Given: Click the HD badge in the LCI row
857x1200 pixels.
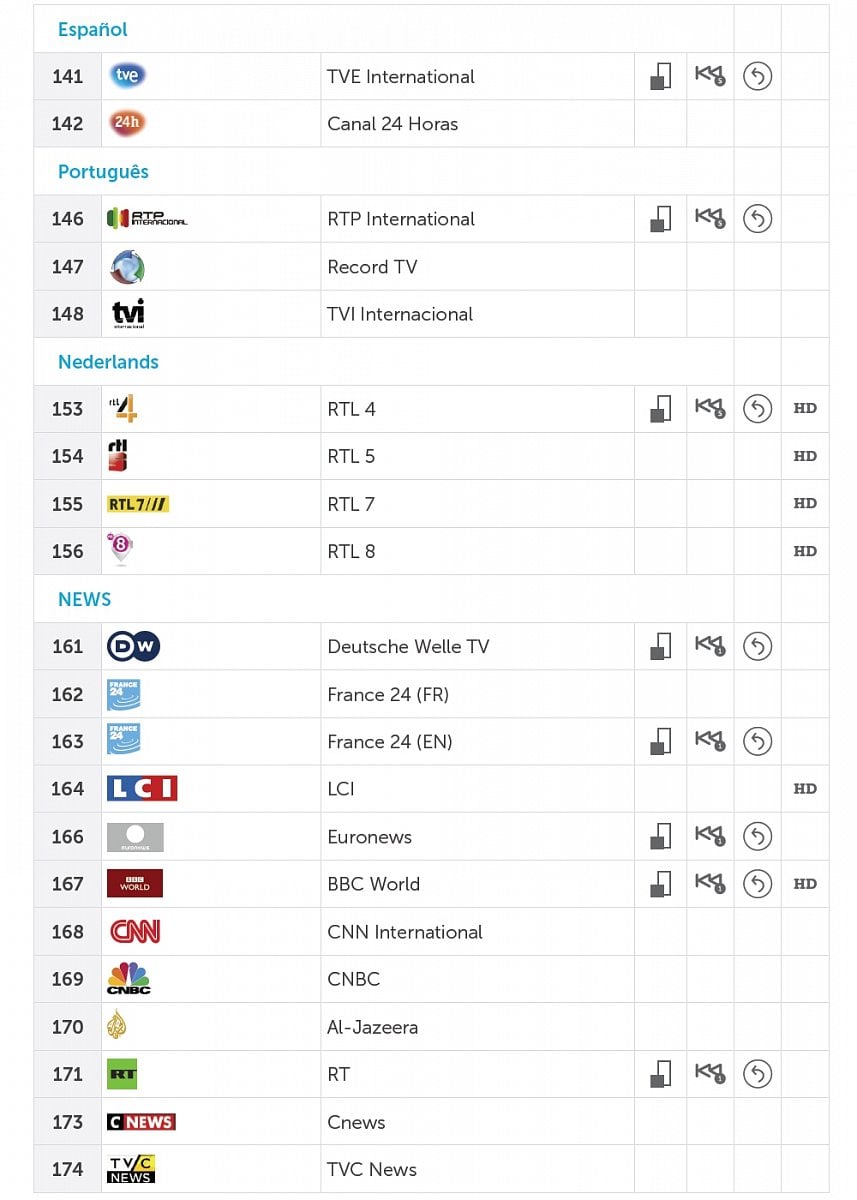Looking at the screenshot, I should (x=805, y=789).
